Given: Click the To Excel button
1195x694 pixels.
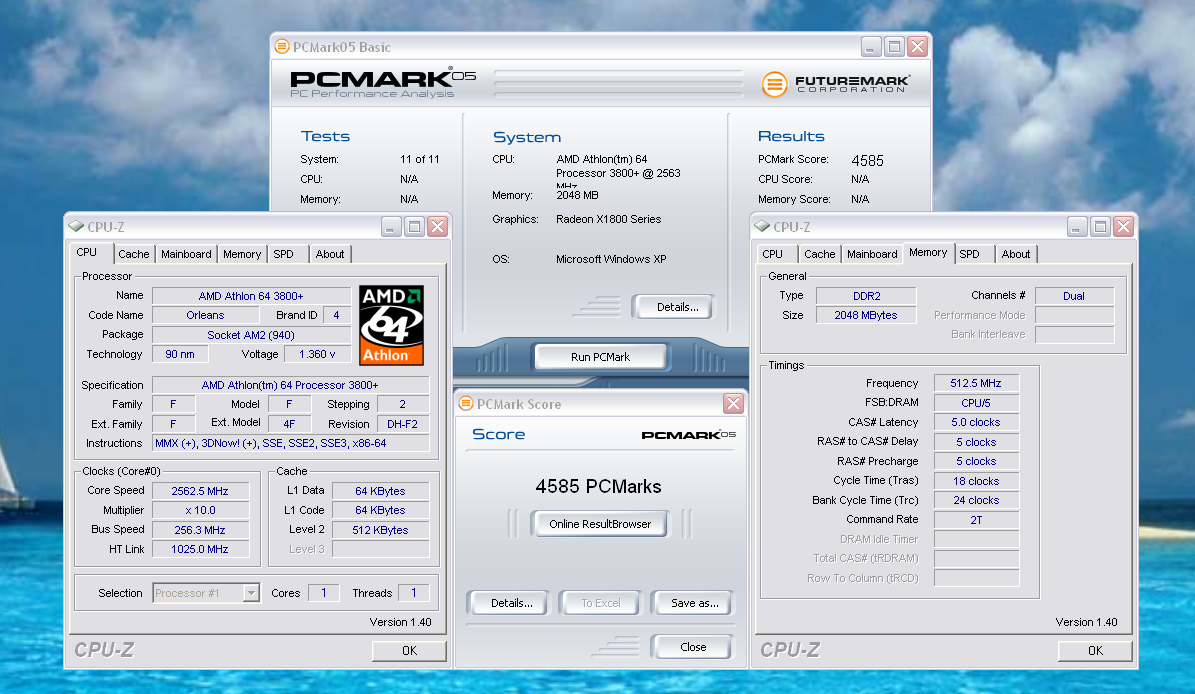Looking at the screenshot, I should 601,603.
